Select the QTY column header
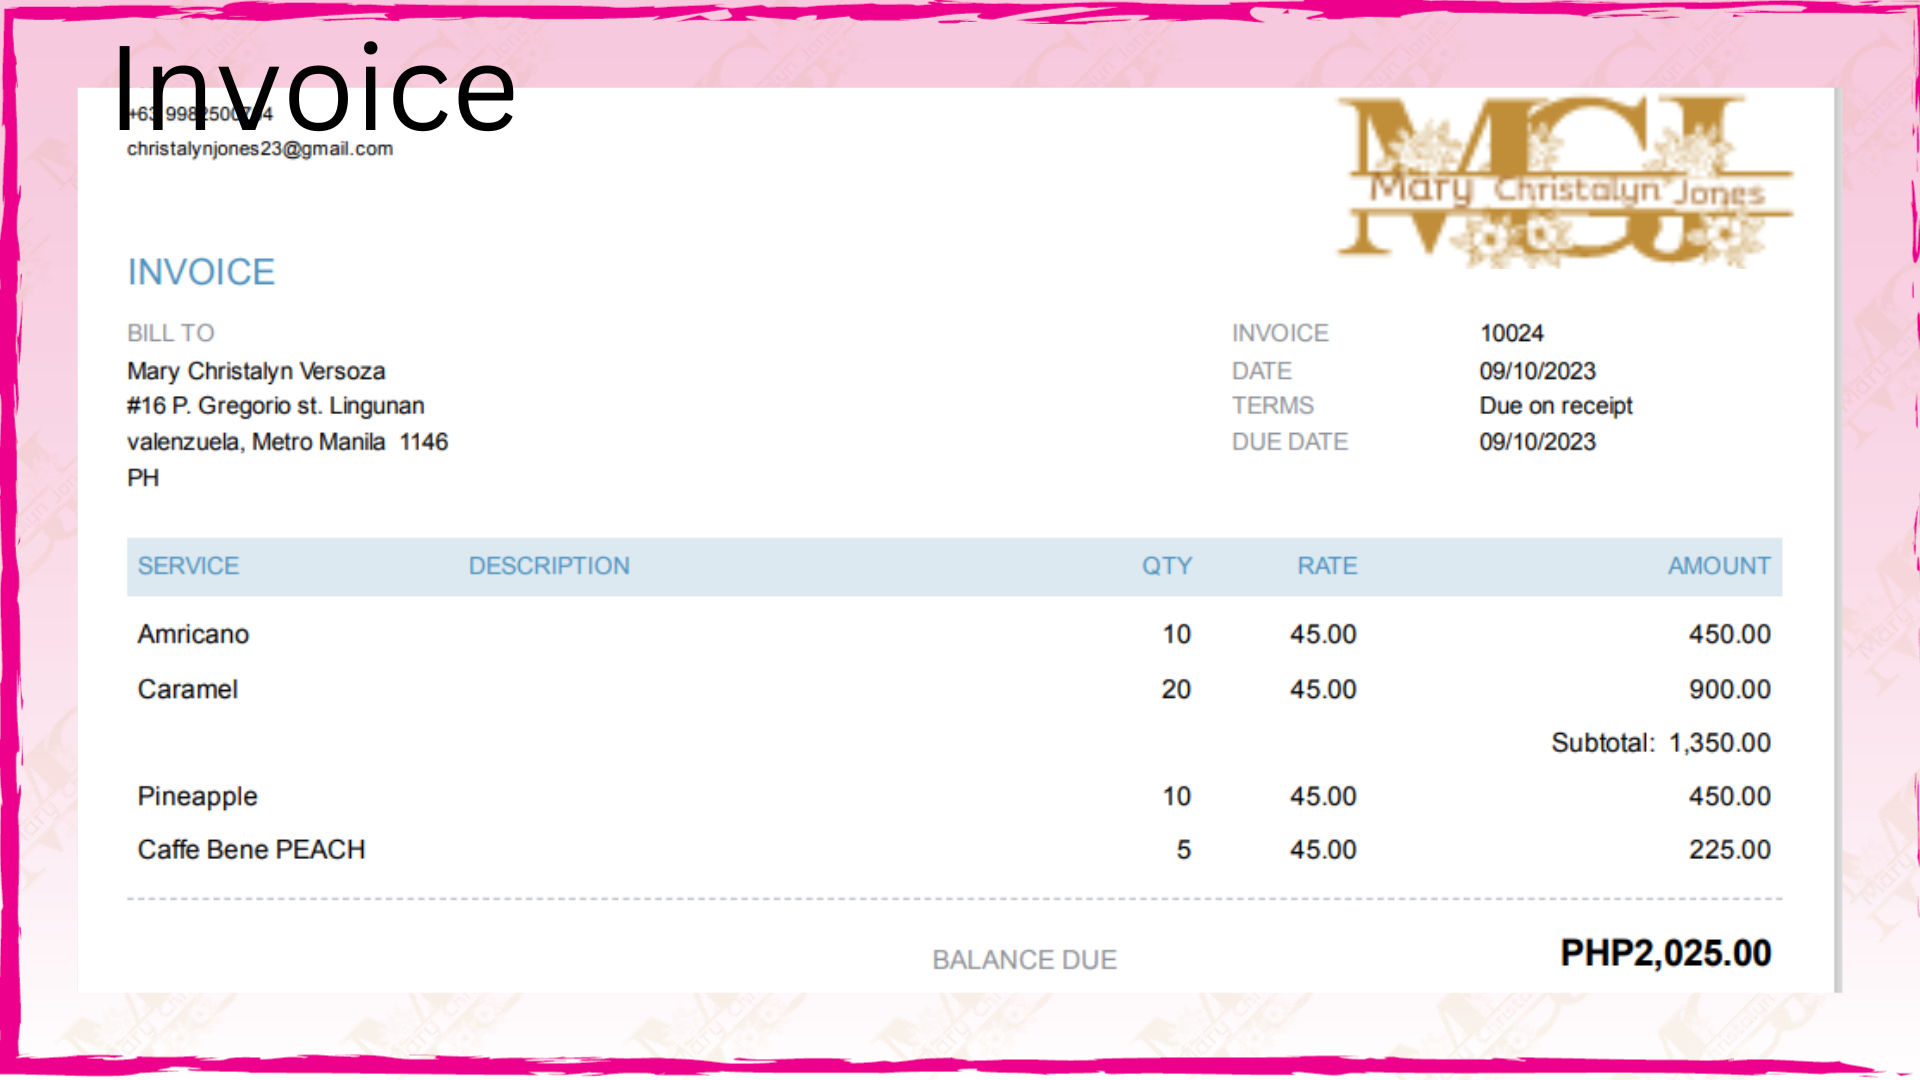Viewport: 1920px width, 1080px height. coord(1166,566)
